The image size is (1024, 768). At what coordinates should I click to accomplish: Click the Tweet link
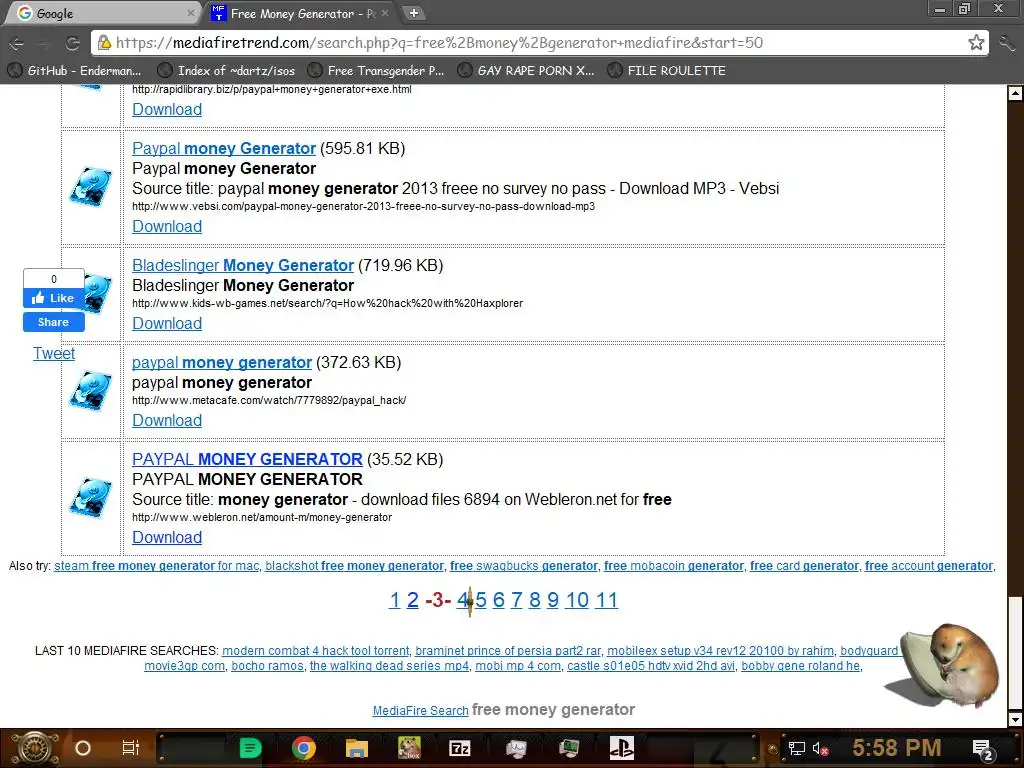(54, 353)
